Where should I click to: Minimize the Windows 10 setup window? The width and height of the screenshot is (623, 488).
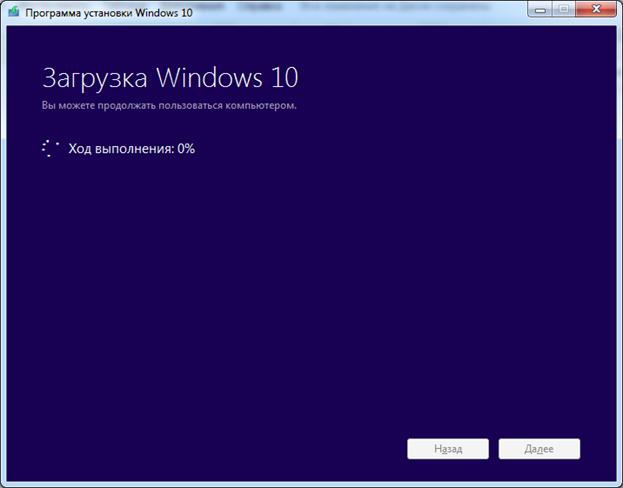pos(540,10)
